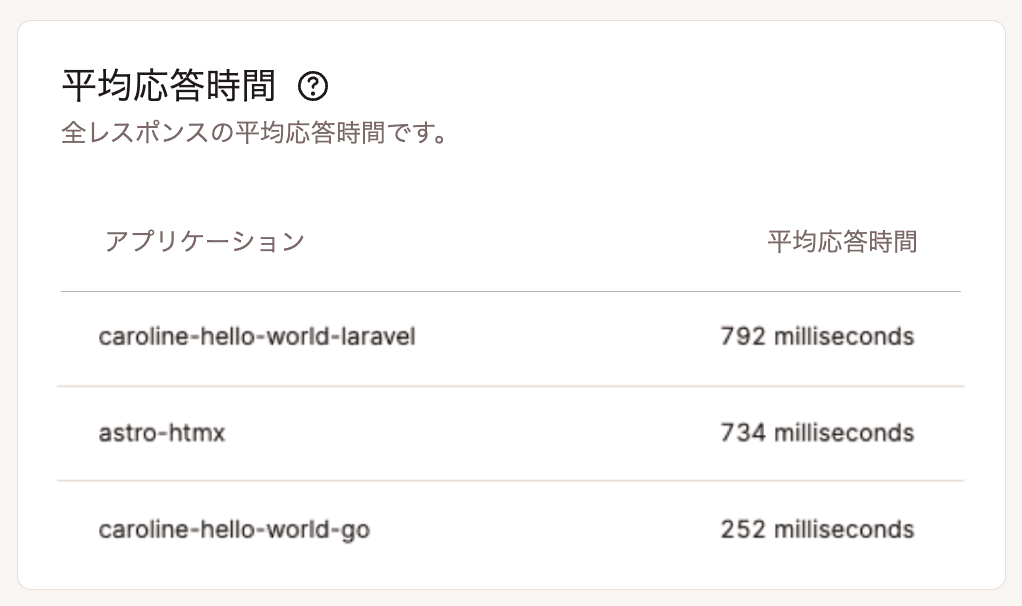Viewport: 1022px width, 606px height.
Task: Select the number 792 in laravel row
Action: [743, 336]
